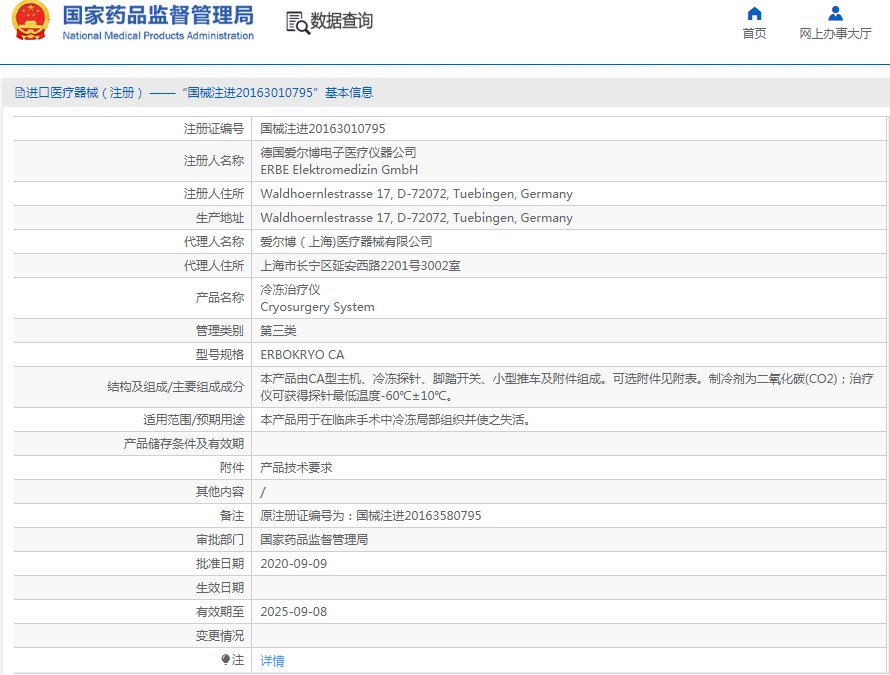Click the 代理人住所 row label
The image size is (890, 675).
[x=214, y=266]
